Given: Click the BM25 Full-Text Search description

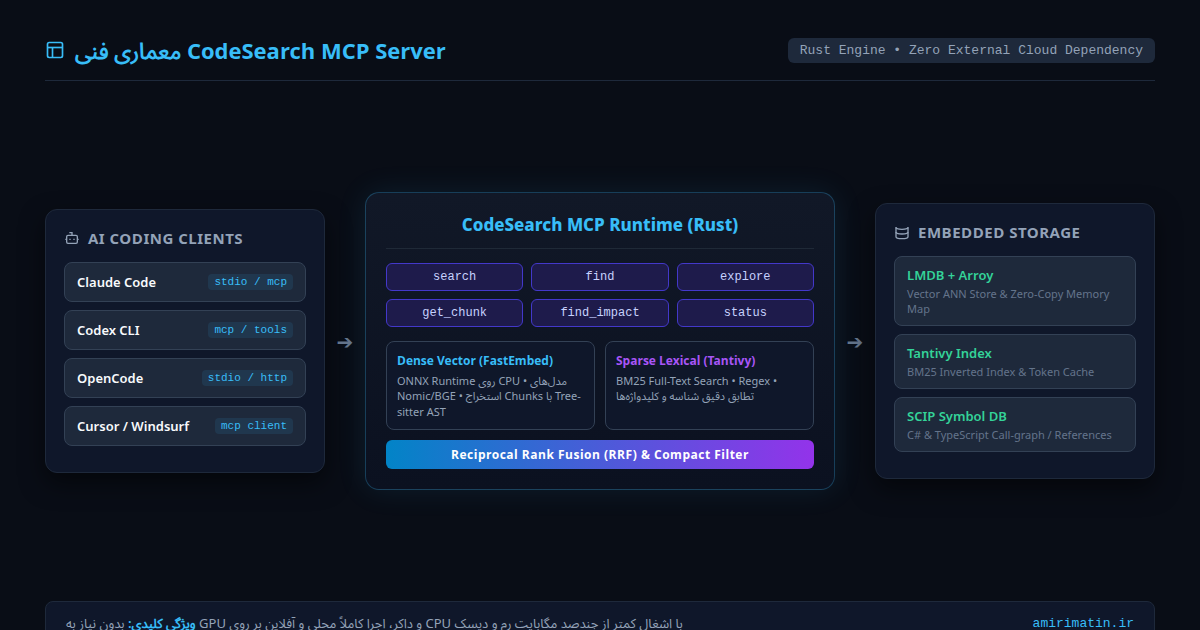Looking at the screenshot, I should (697, 389).
